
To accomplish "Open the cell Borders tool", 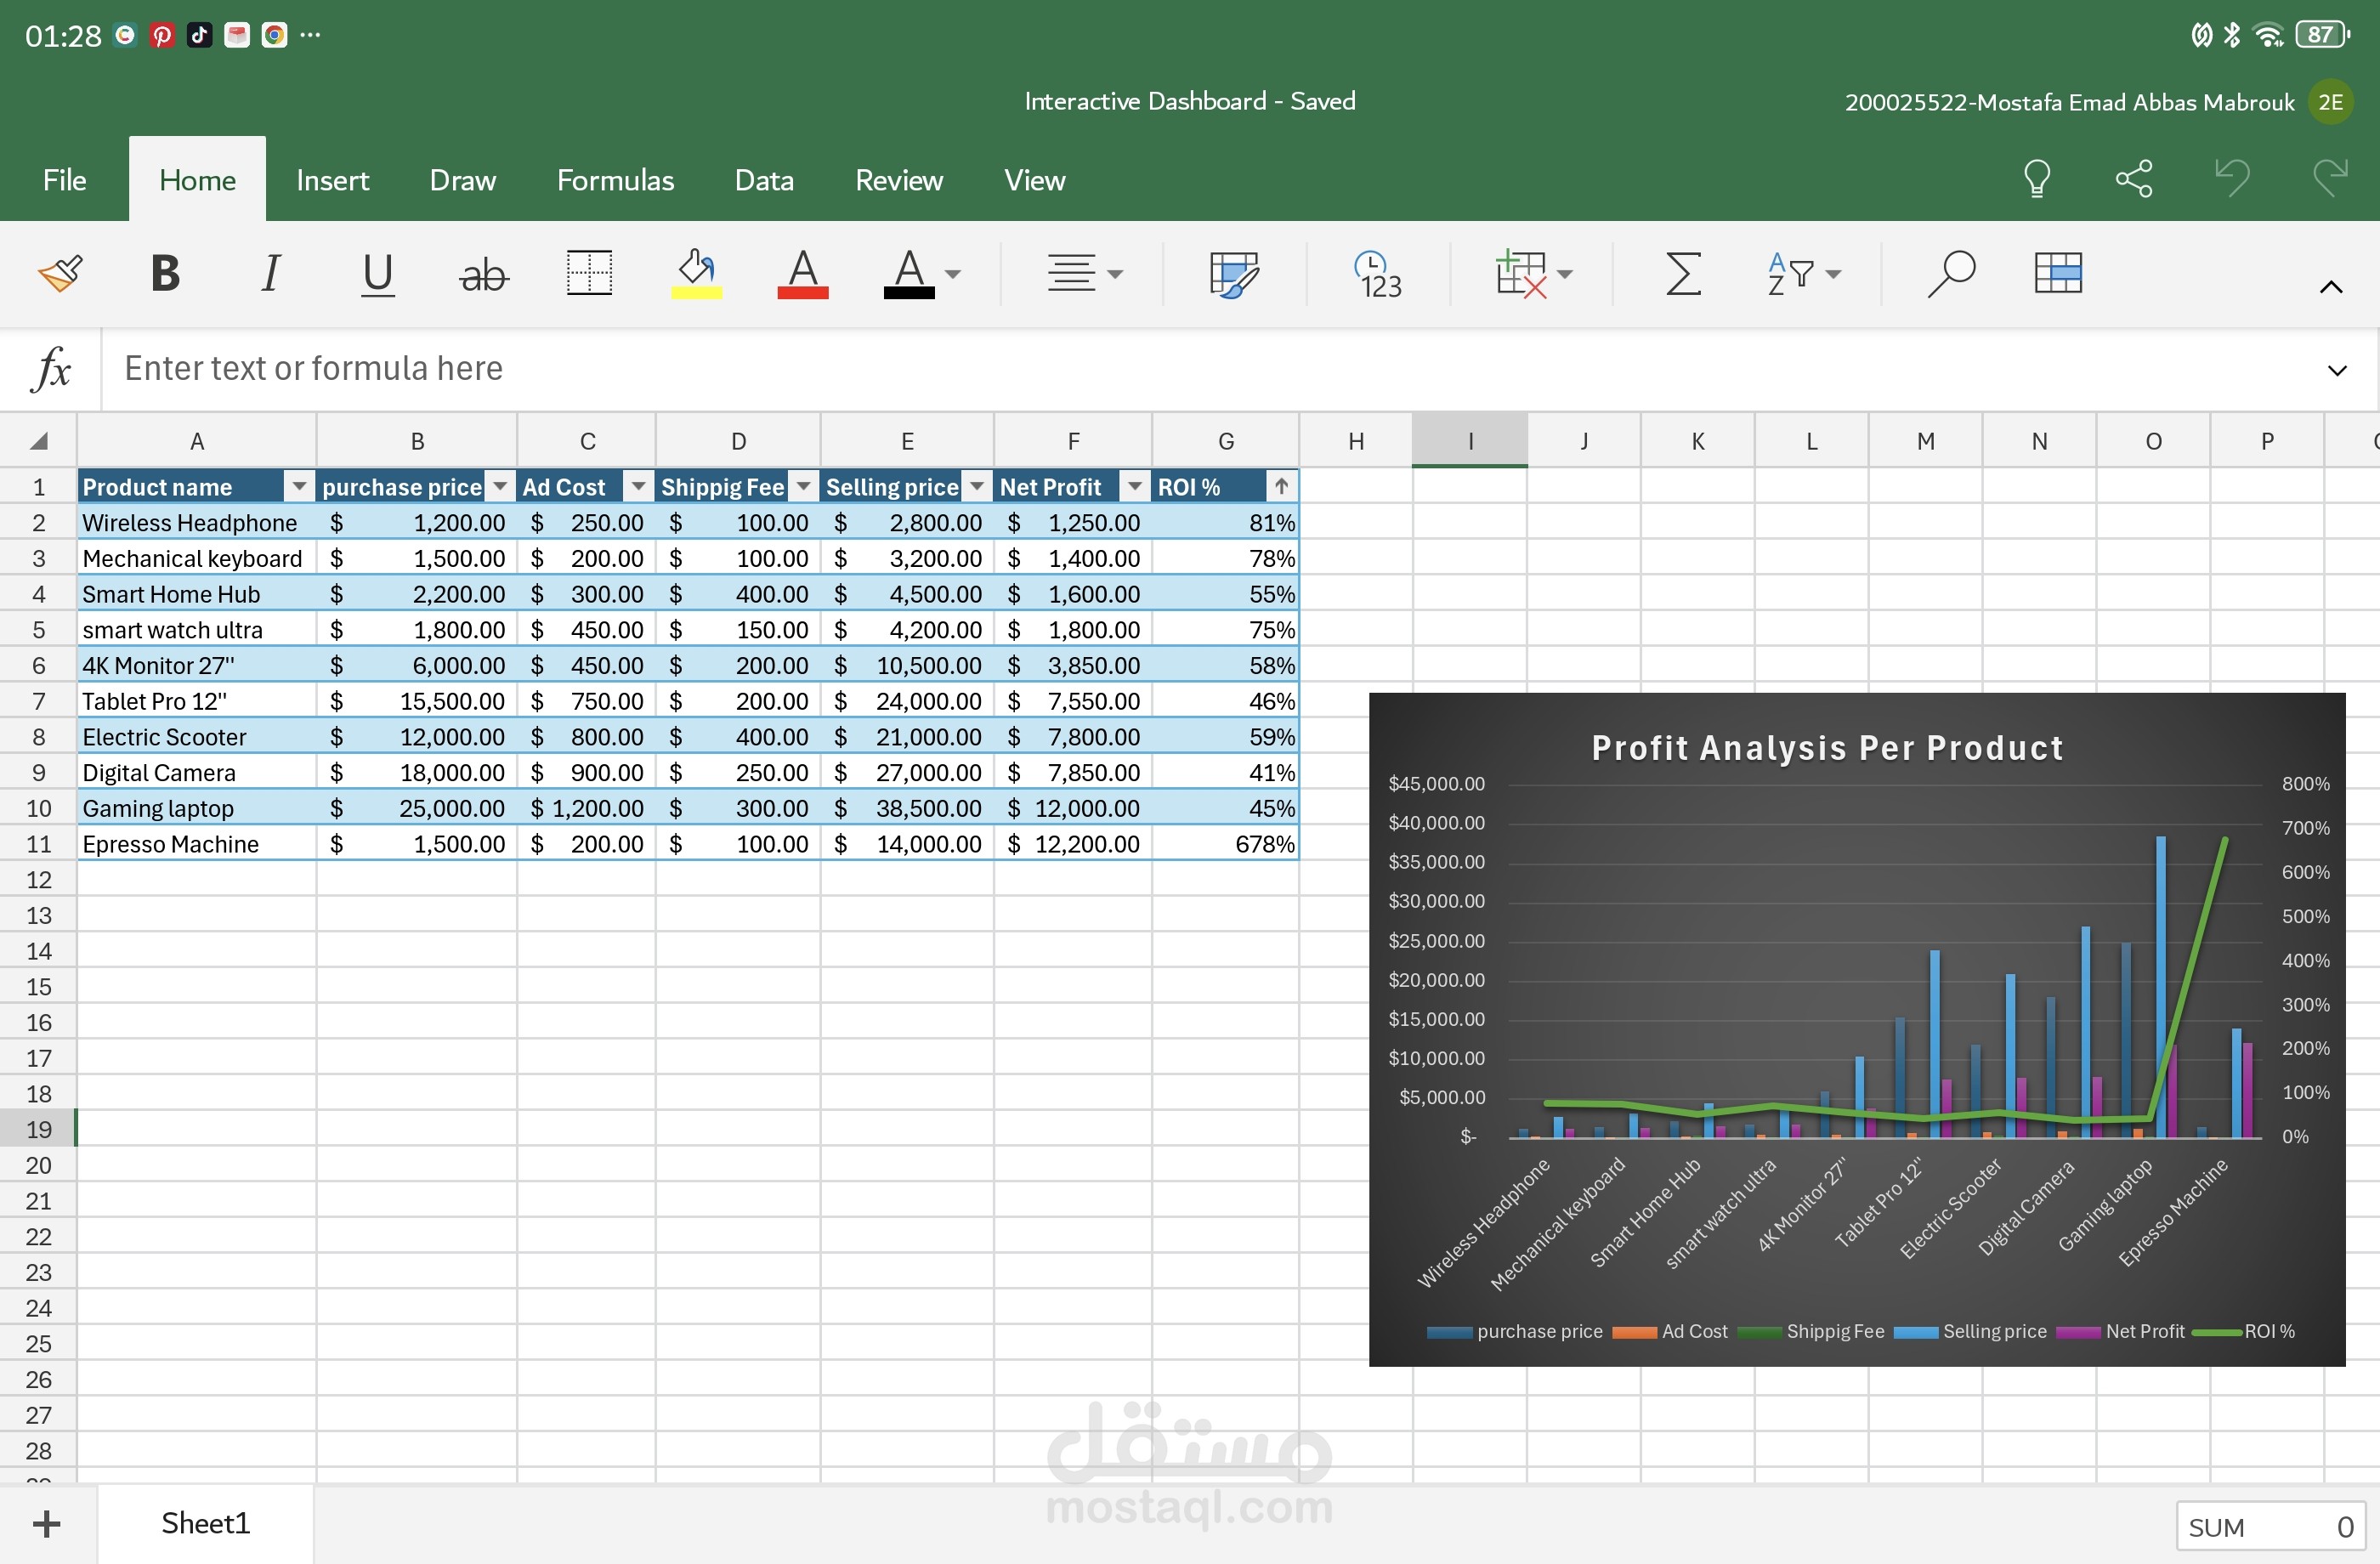I will coord(589,273).
